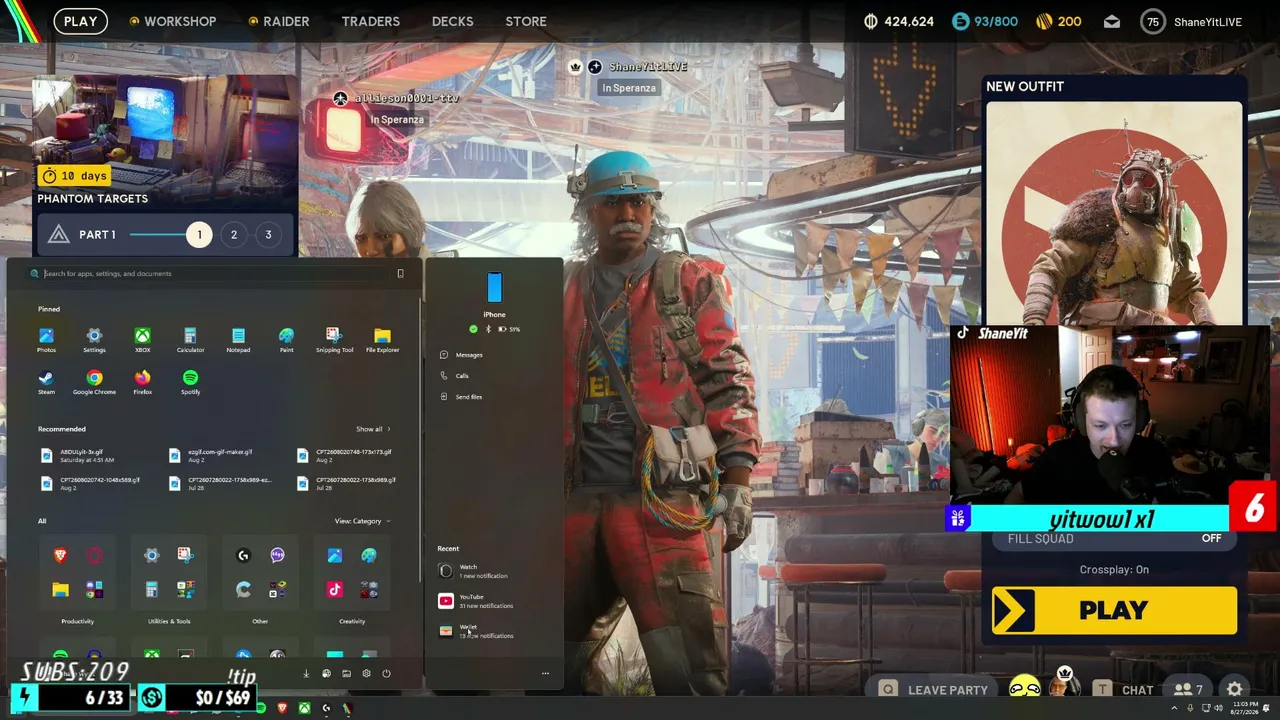Switch to the RAIDER tab

pos(279,21)
